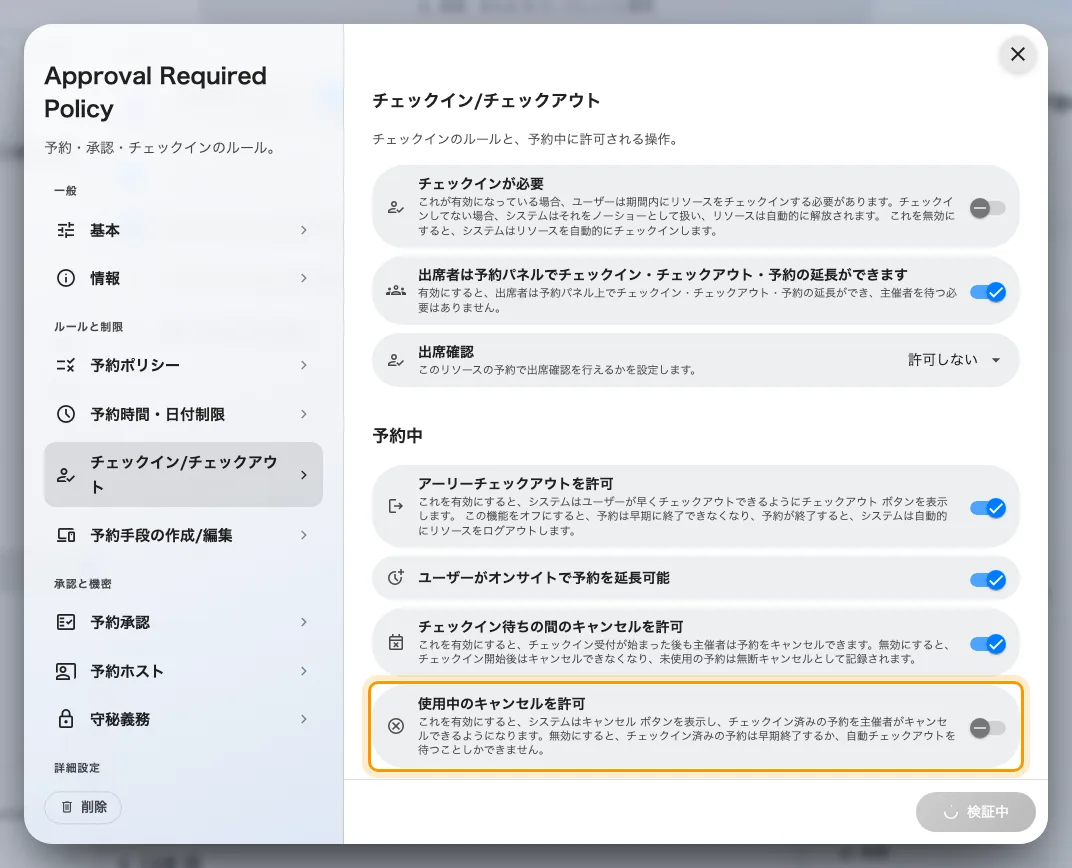Expand the 基本 chevron arrow
1072x868 pixels.
tap(304, 230)
